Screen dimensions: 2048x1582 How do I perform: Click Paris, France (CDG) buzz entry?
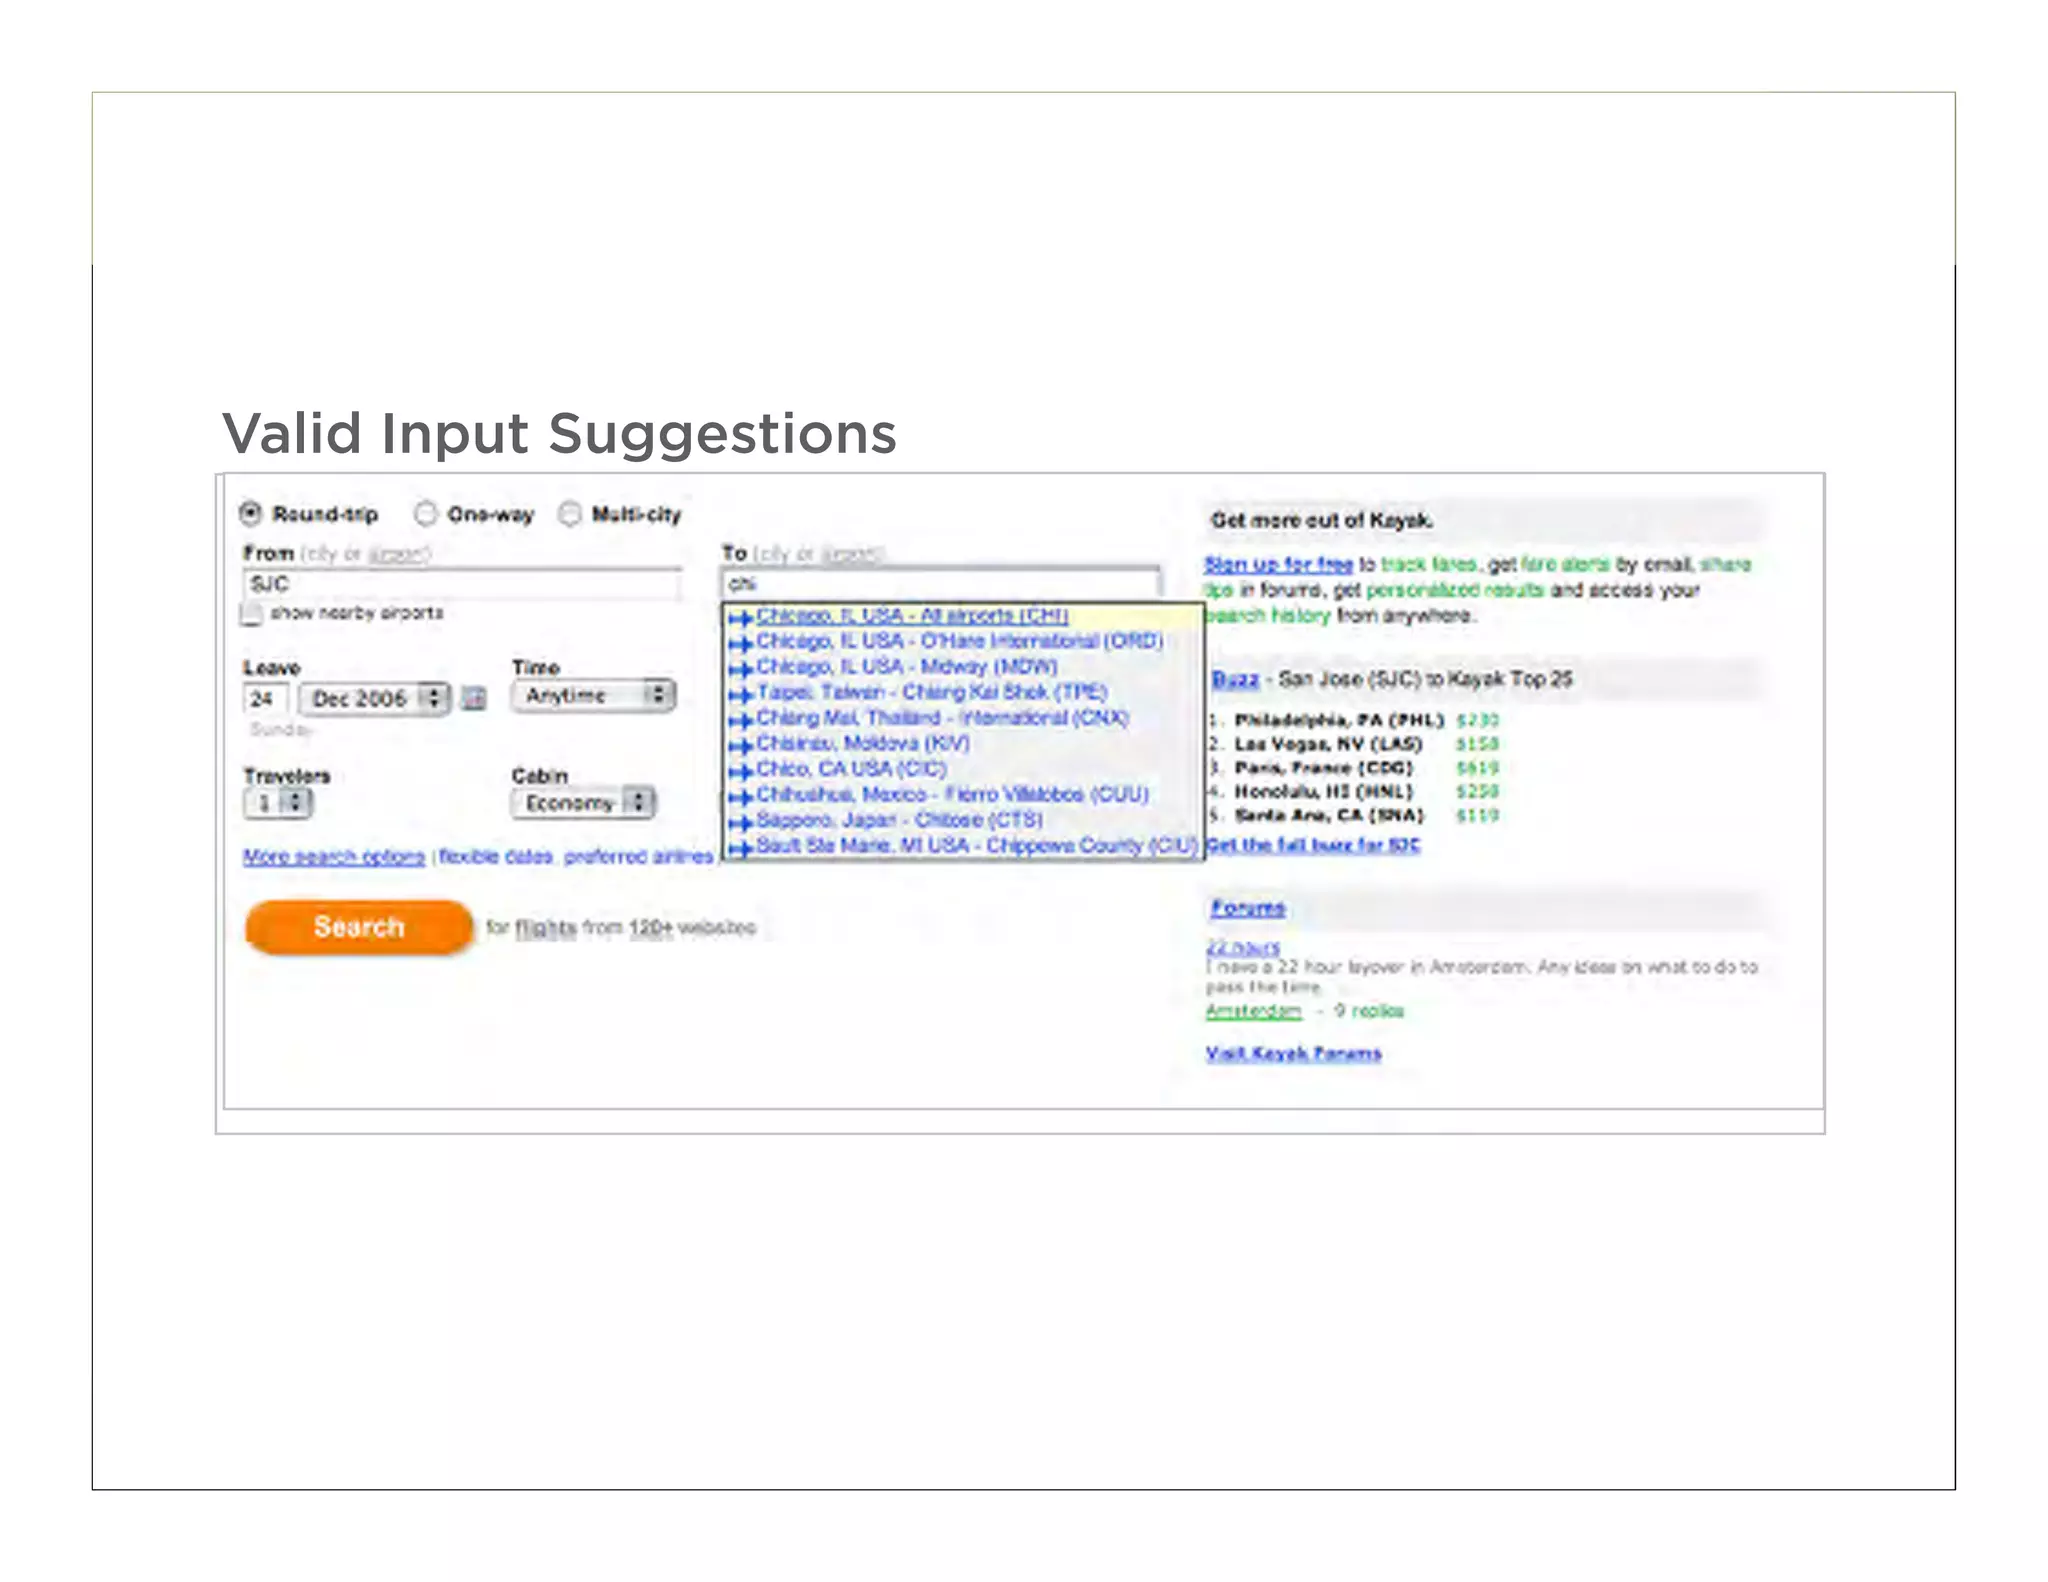[x=1324, y=768]
